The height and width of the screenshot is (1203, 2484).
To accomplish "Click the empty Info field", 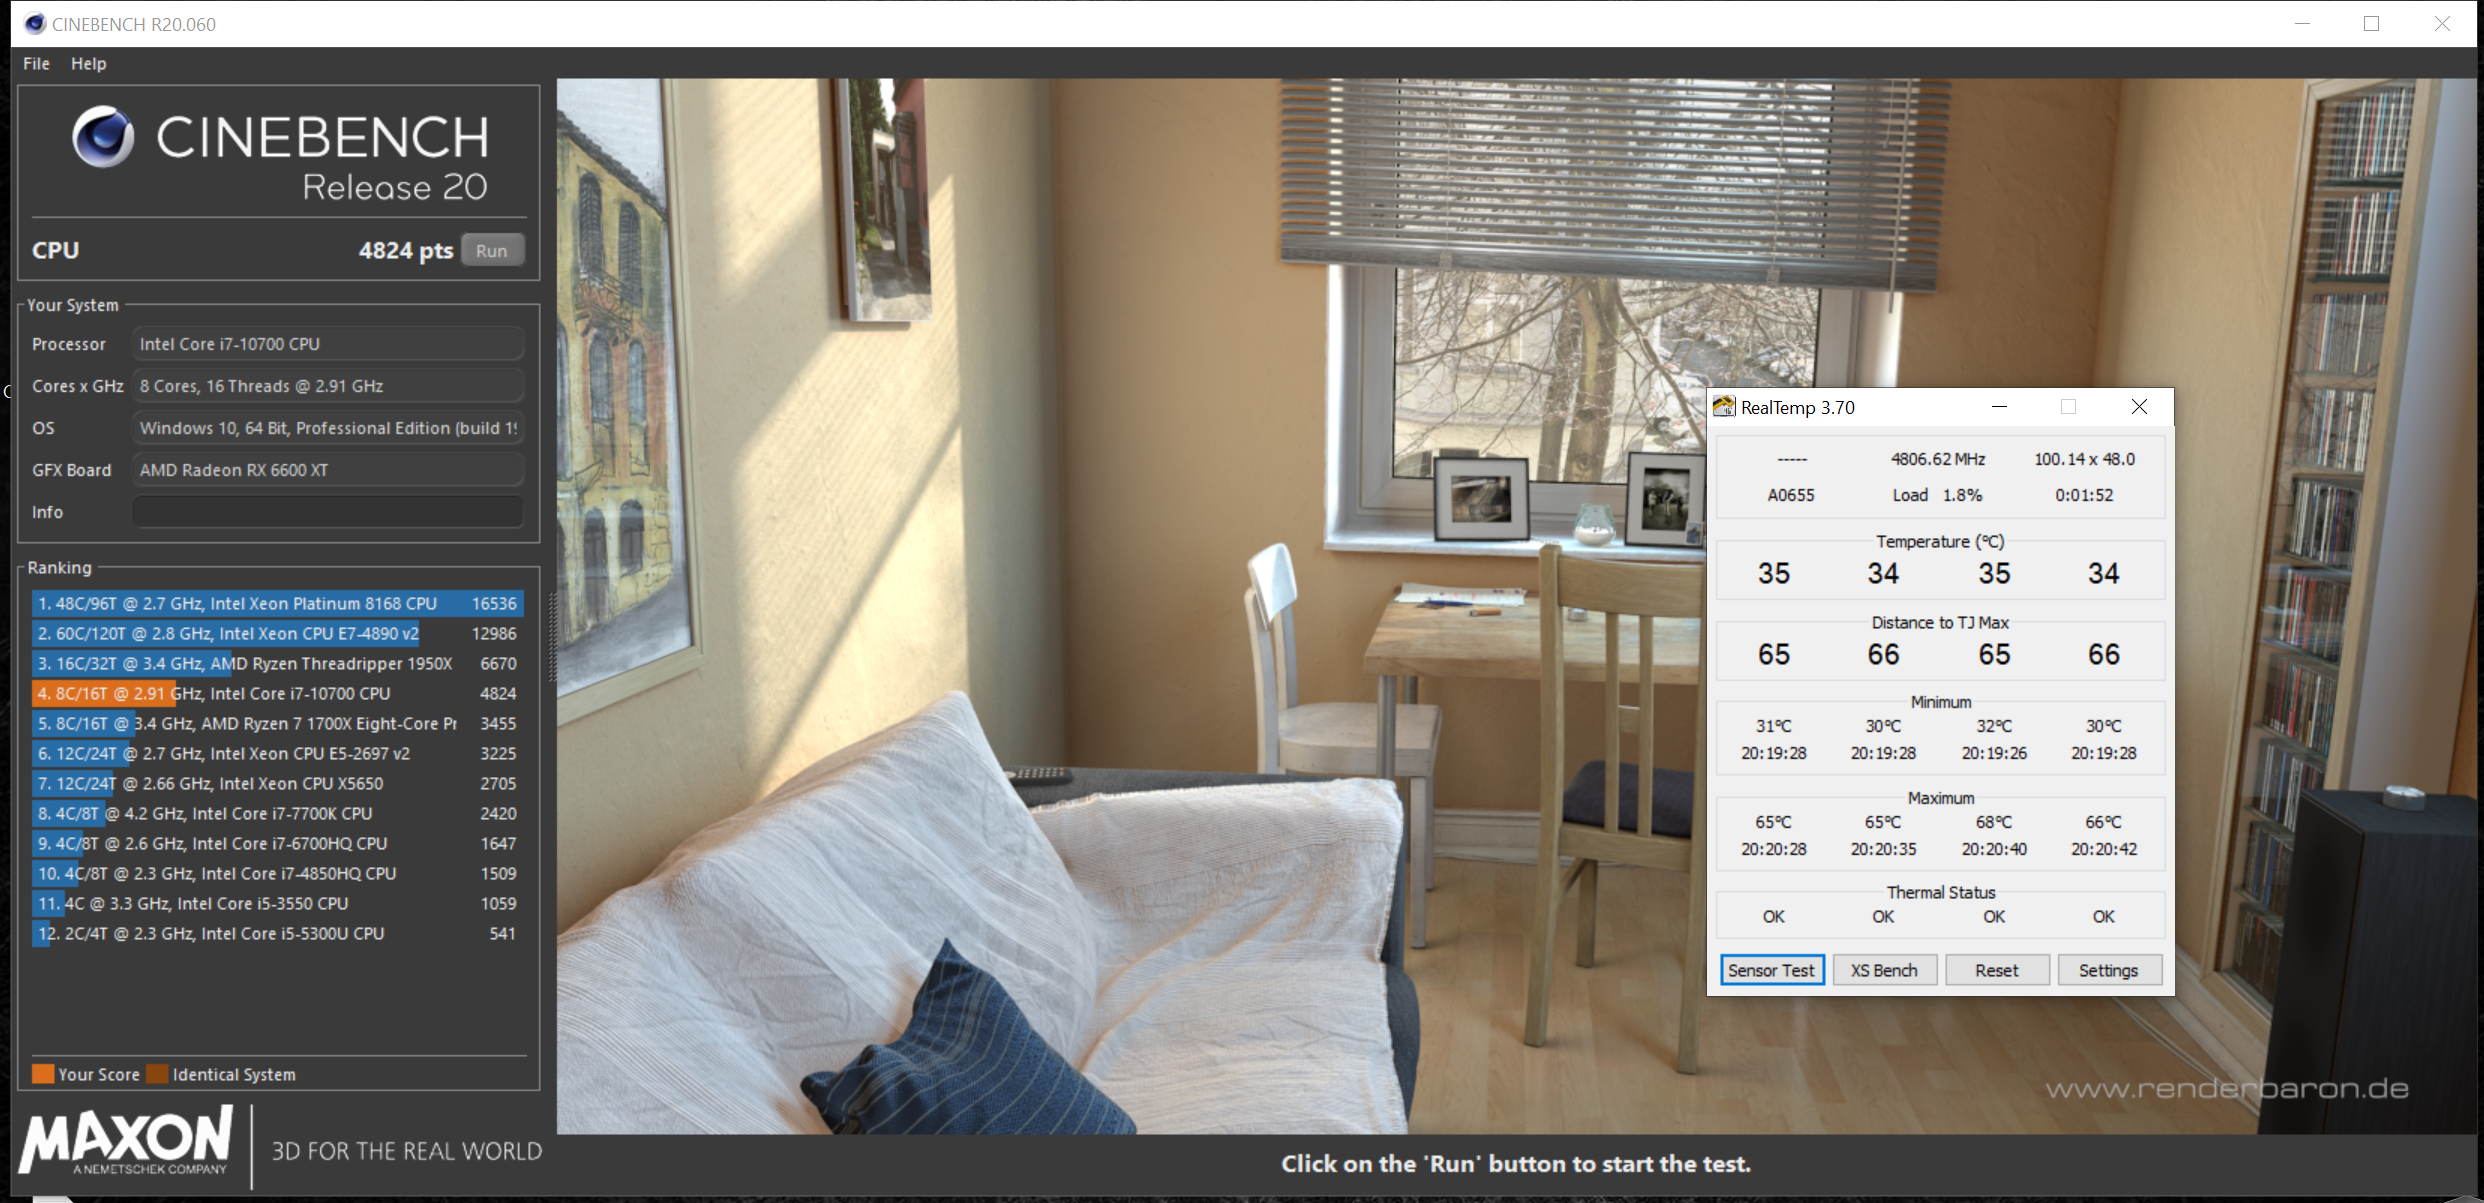I will tap(328, 512).
